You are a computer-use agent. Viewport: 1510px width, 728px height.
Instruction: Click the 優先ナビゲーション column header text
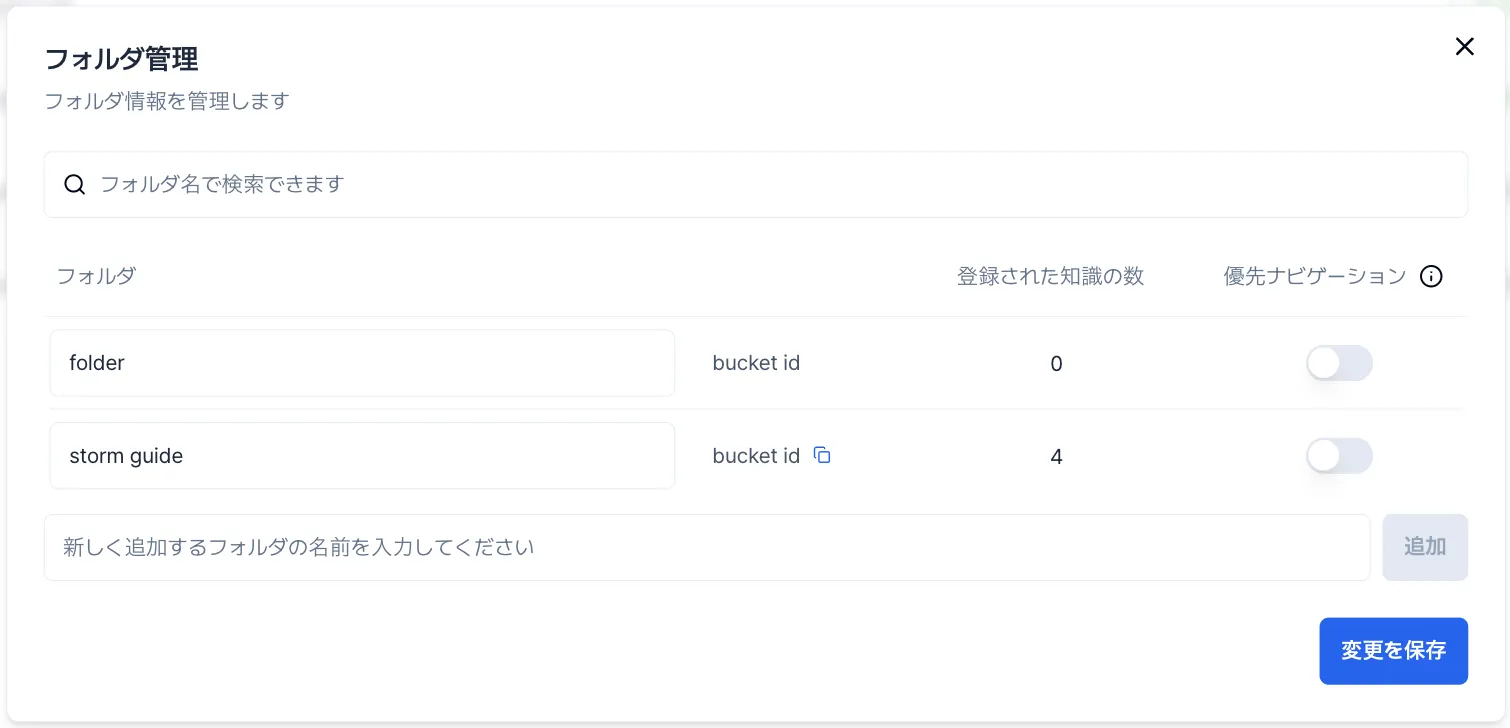tap(1314, 276)
